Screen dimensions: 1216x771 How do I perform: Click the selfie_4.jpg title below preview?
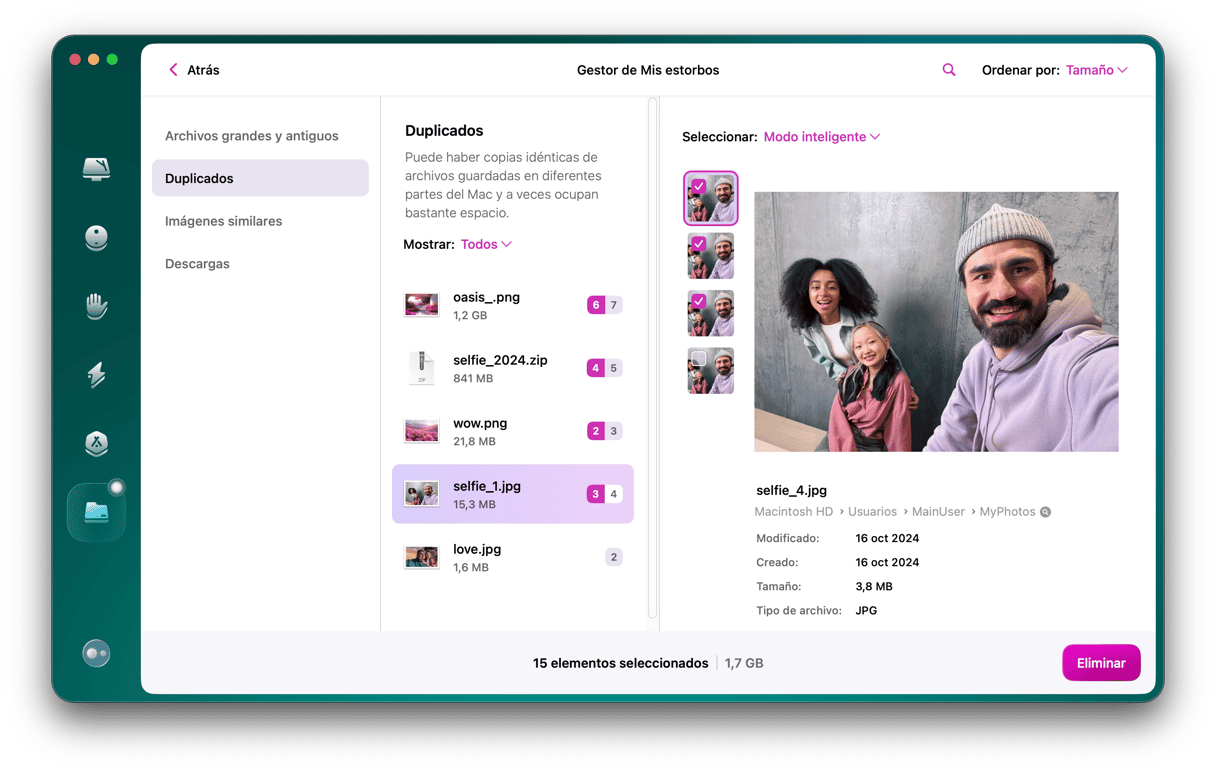(x=791, y=490)
